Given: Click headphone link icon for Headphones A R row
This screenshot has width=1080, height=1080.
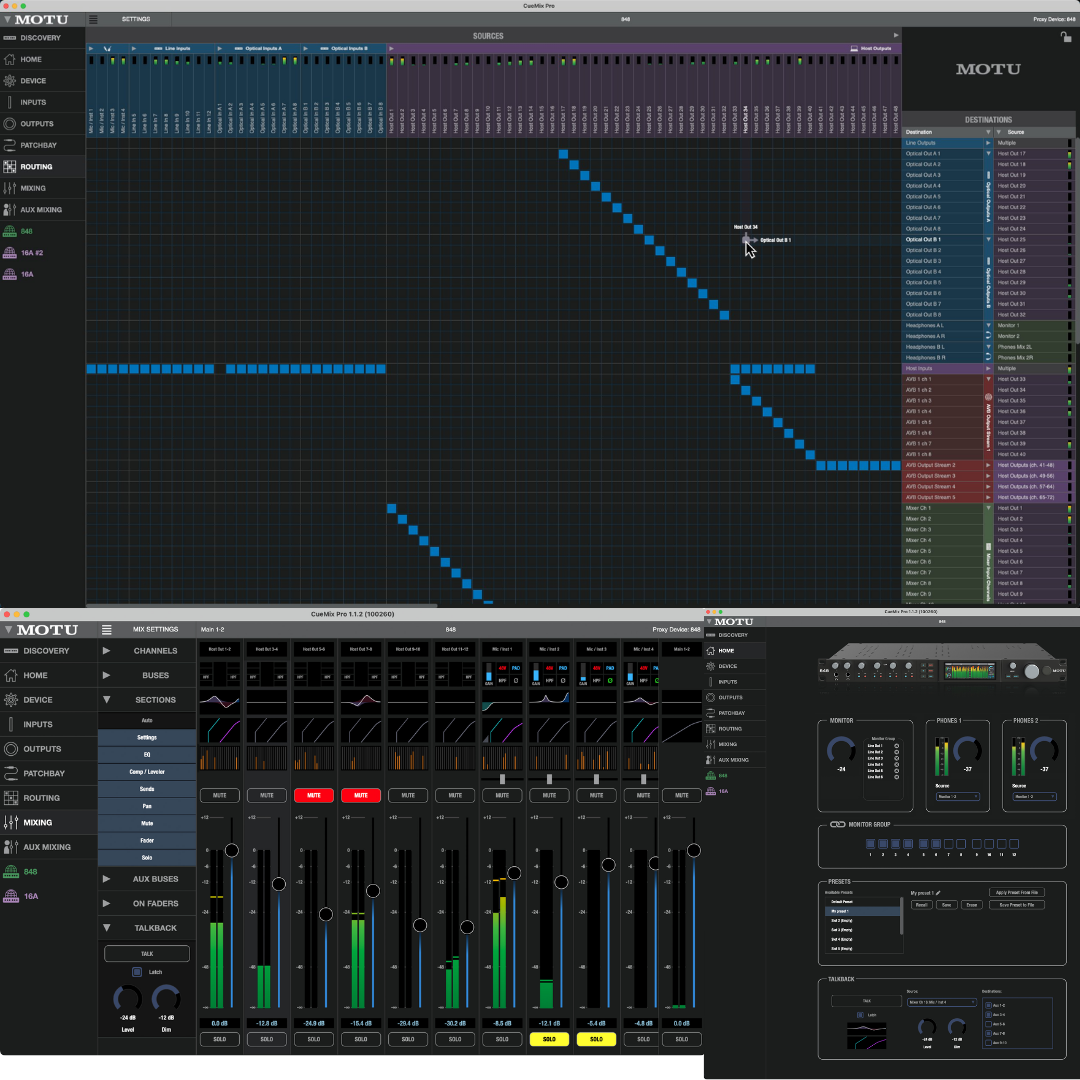Looking at the screenshot, I should click(x=988, y=336).
